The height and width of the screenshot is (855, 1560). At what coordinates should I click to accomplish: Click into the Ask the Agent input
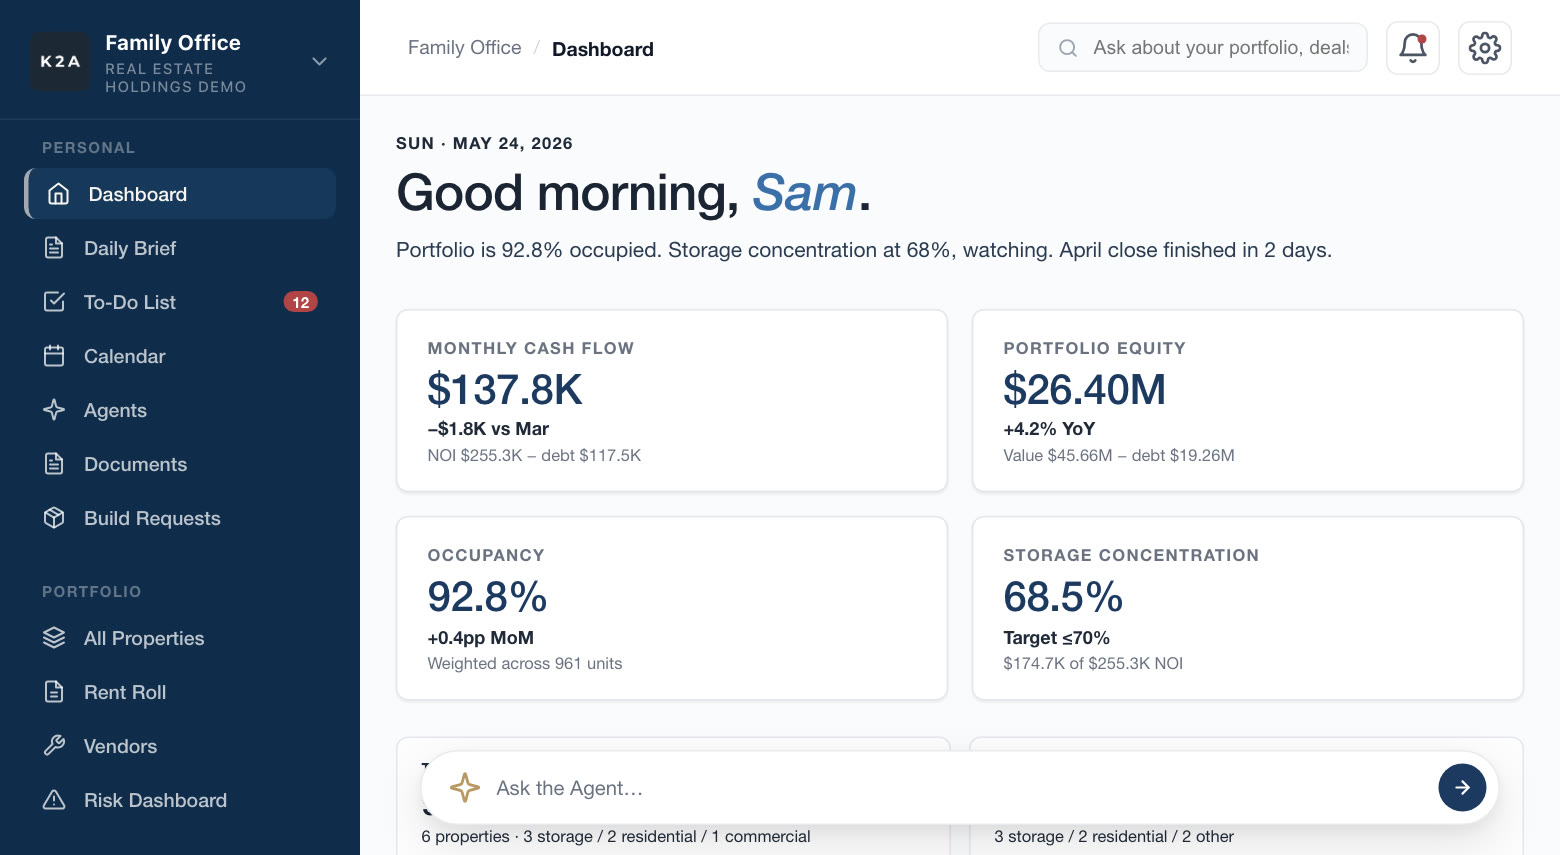[x=960, y=788]
